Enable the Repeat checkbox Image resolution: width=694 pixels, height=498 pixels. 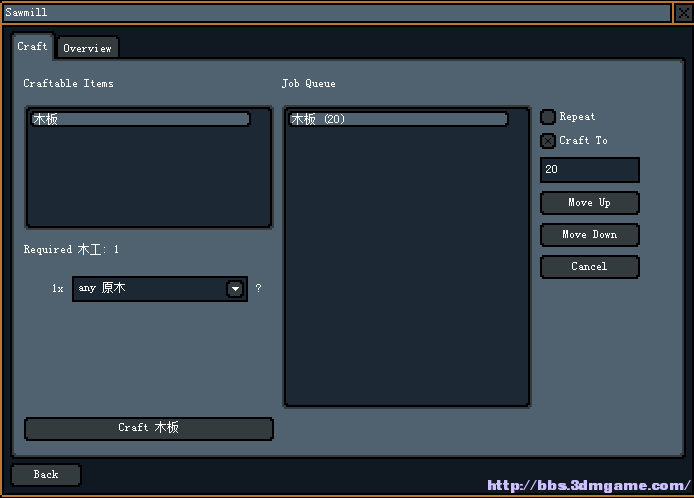(547, 117)
